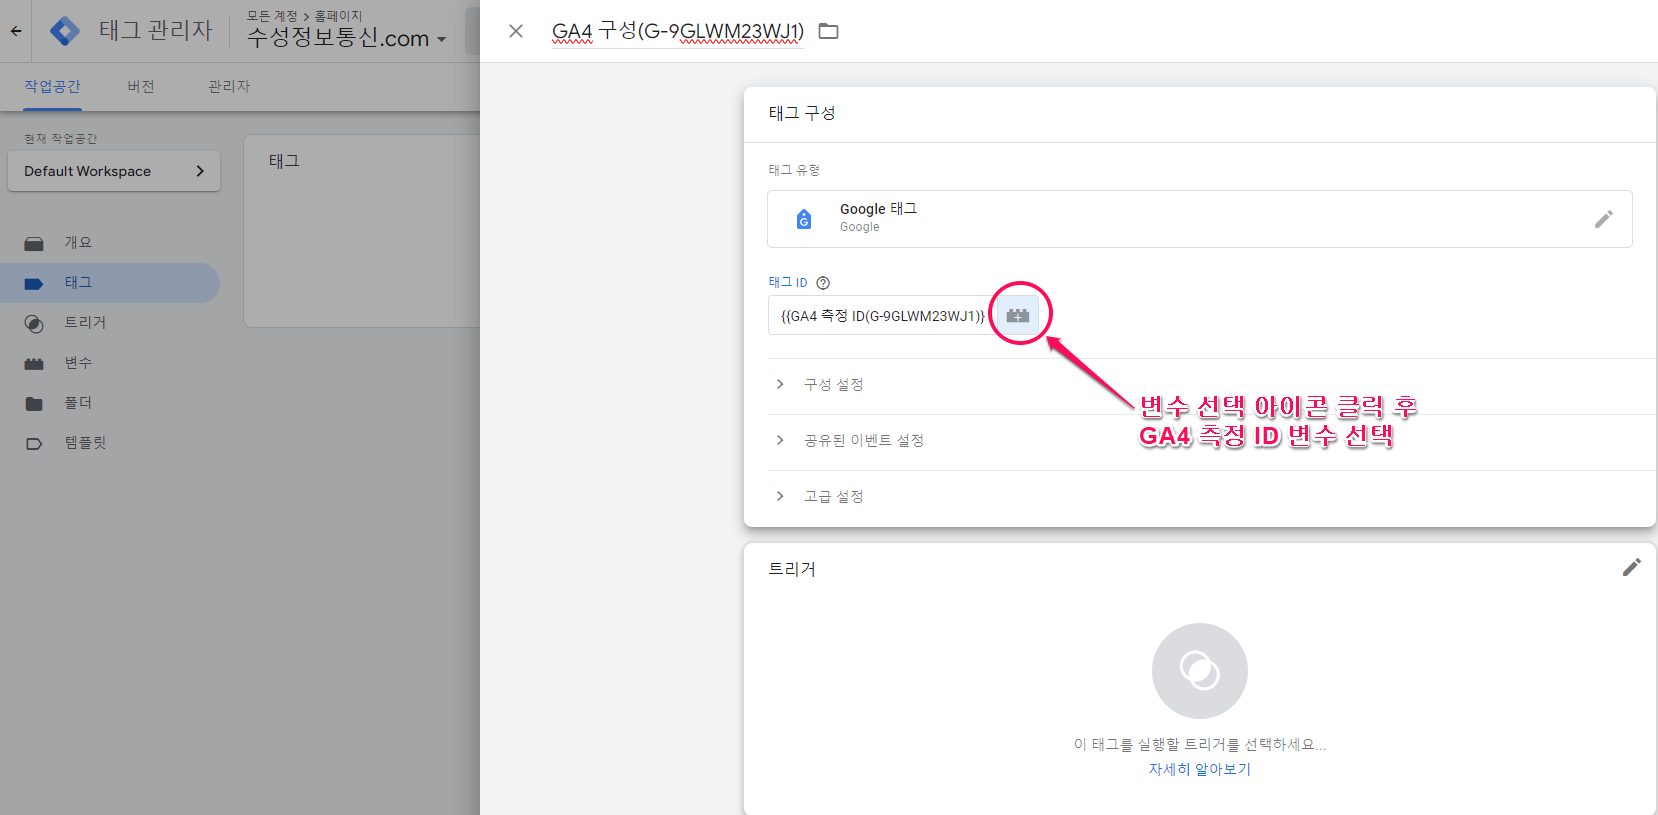Click the Google 태그 type icon
The image size is (1658, 815).
804,219
